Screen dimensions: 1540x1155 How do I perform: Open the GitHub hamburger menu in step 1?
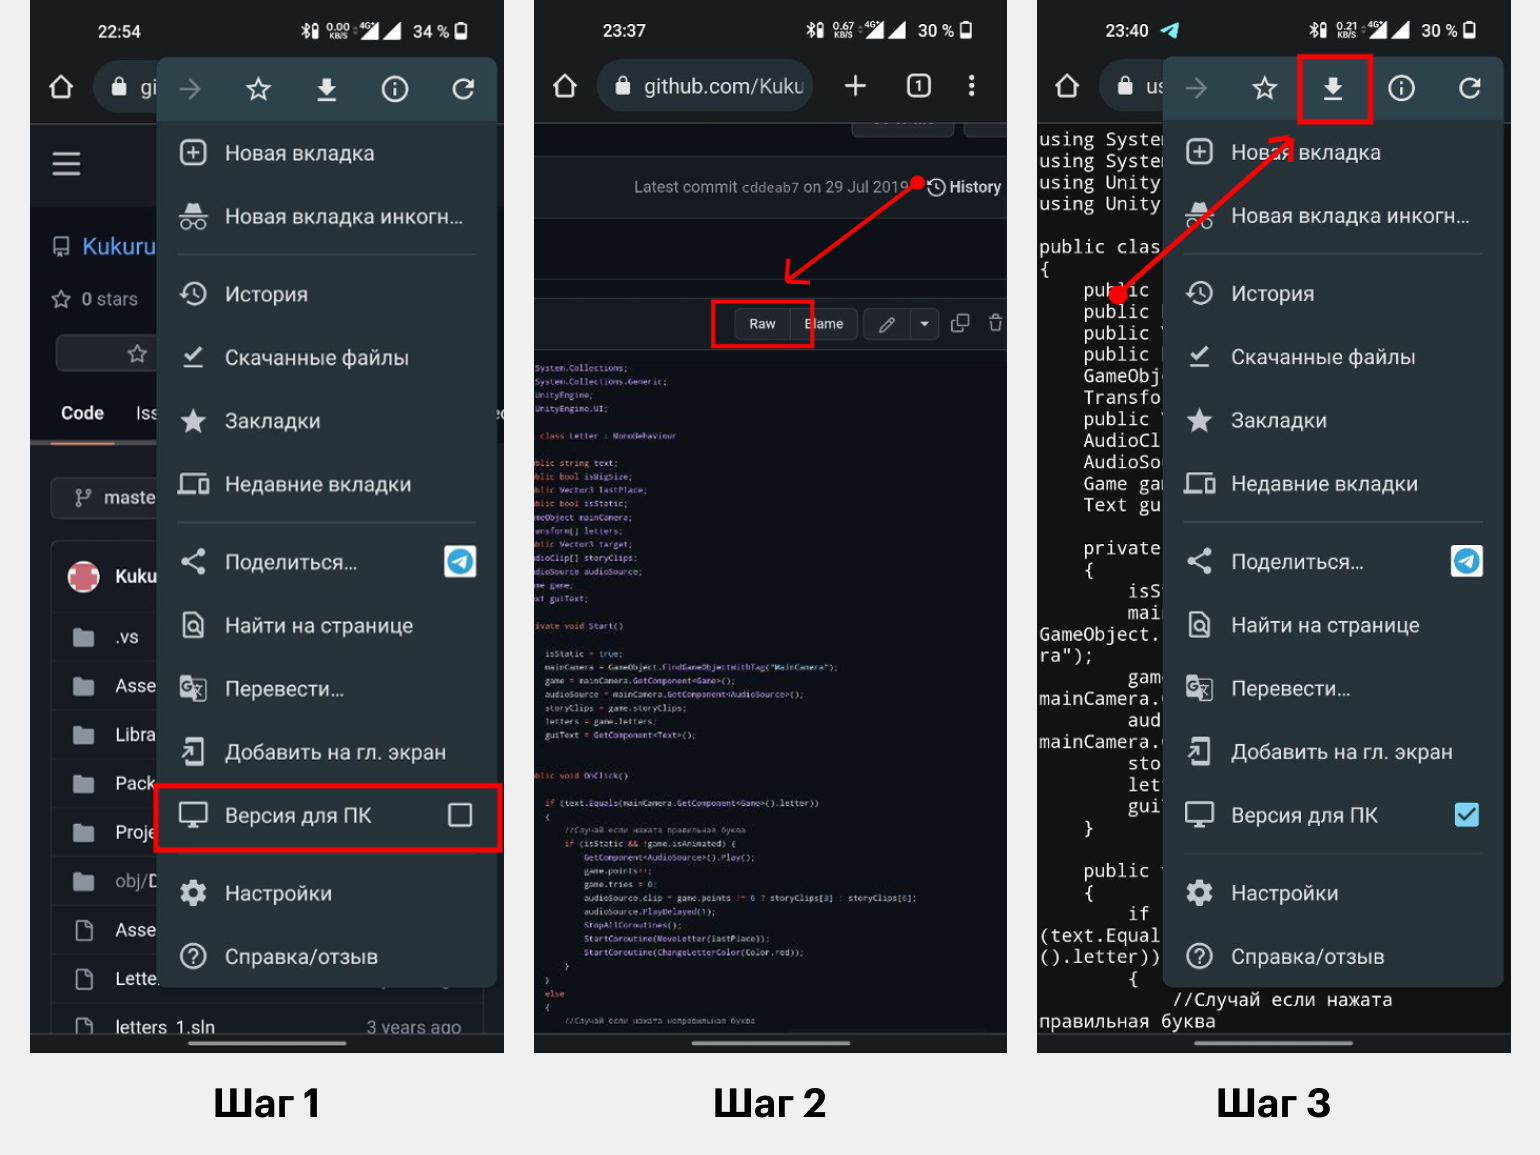click(x=66, y=163)
